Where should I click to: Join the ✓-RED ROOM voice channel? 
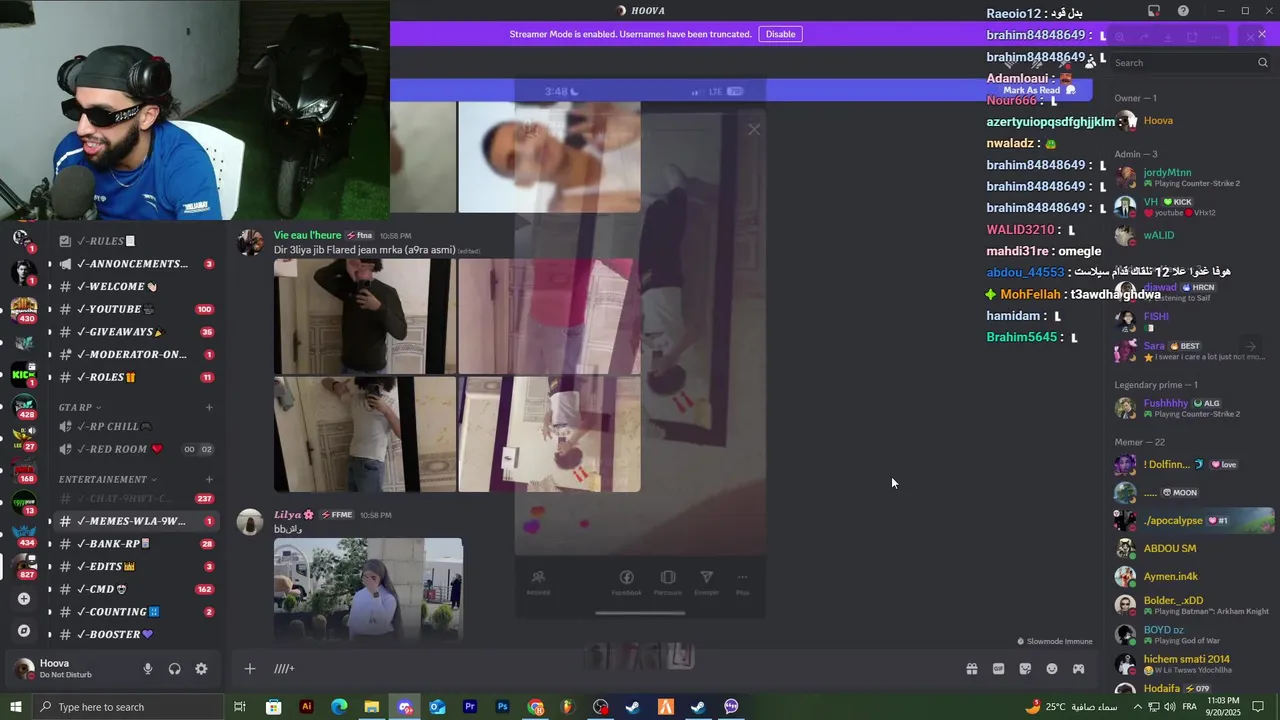point(137,449)
